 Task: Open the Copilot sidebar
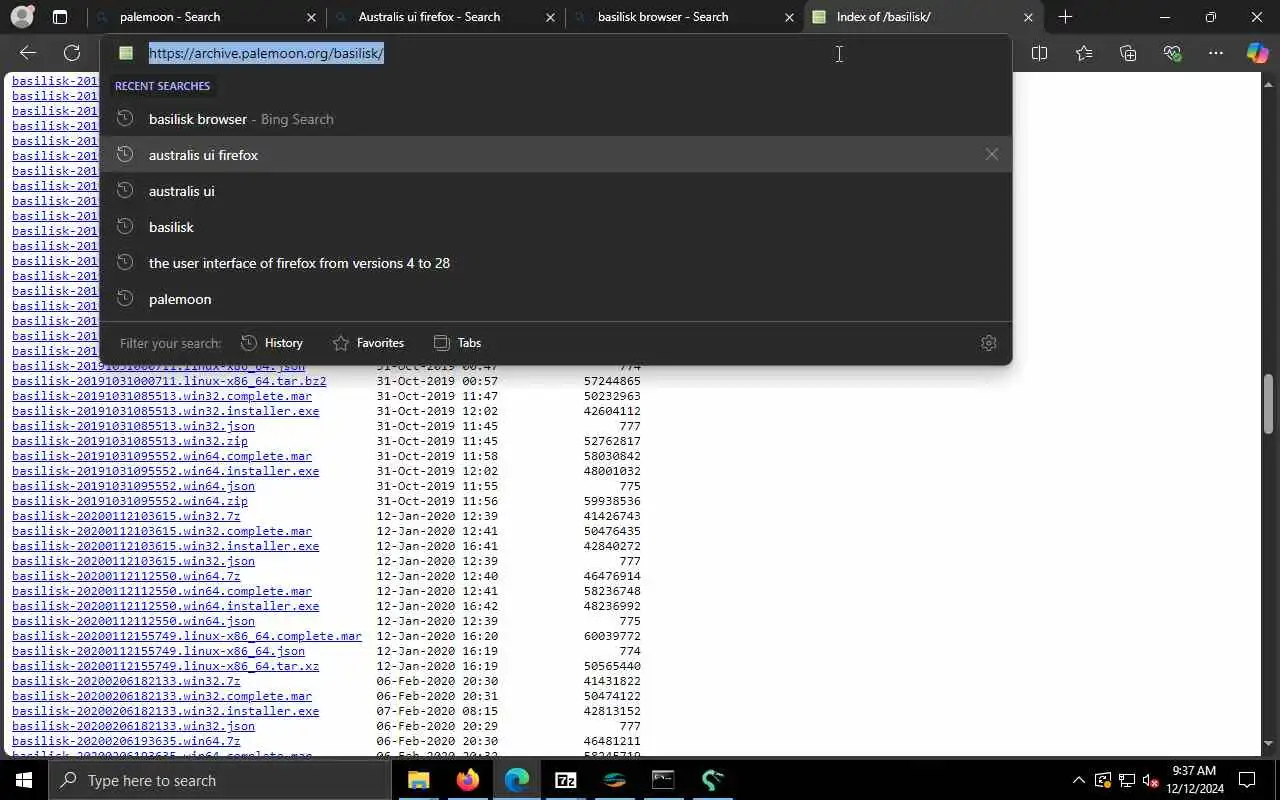tap(1257, 53)
